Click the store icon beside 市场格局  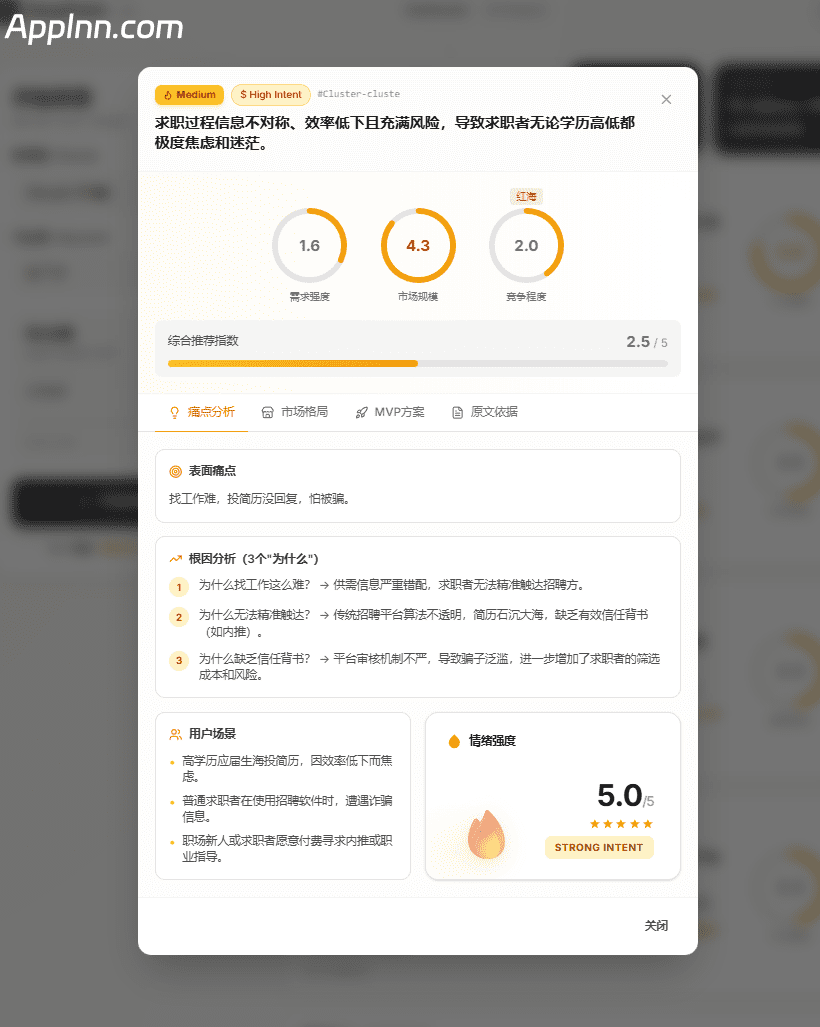(267, 413)
